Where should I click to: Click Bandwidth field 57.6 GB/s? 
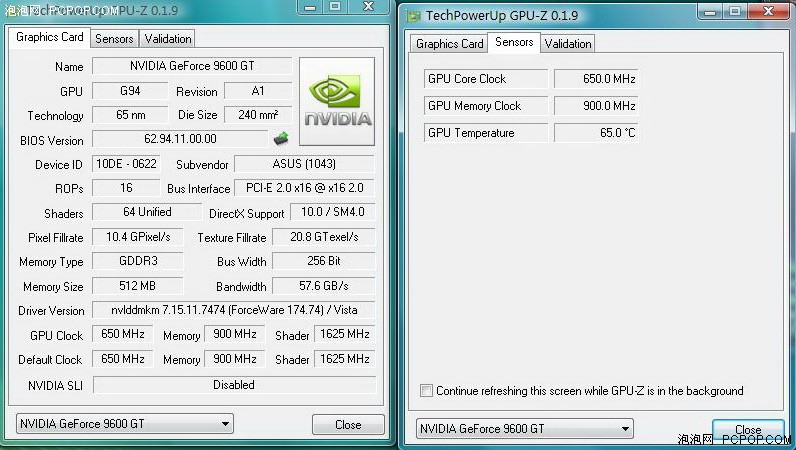click(x=324, y=285)
